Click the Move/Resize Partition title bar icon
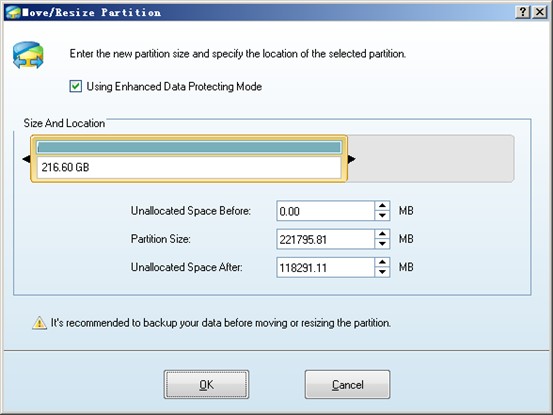This screenshot has width=553, height=415. click(x=13, y=12)
